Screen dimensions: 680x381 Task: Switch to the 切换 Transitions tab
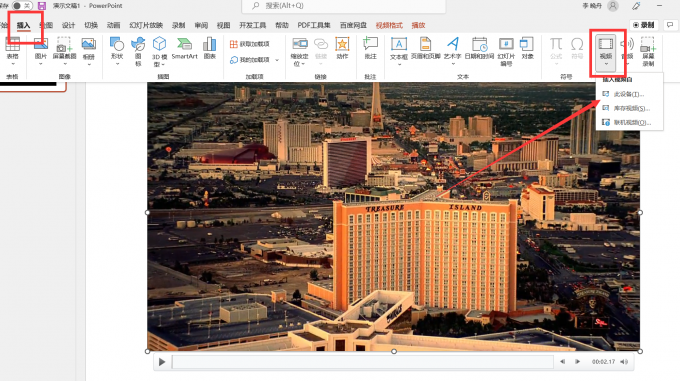point(91,26)
